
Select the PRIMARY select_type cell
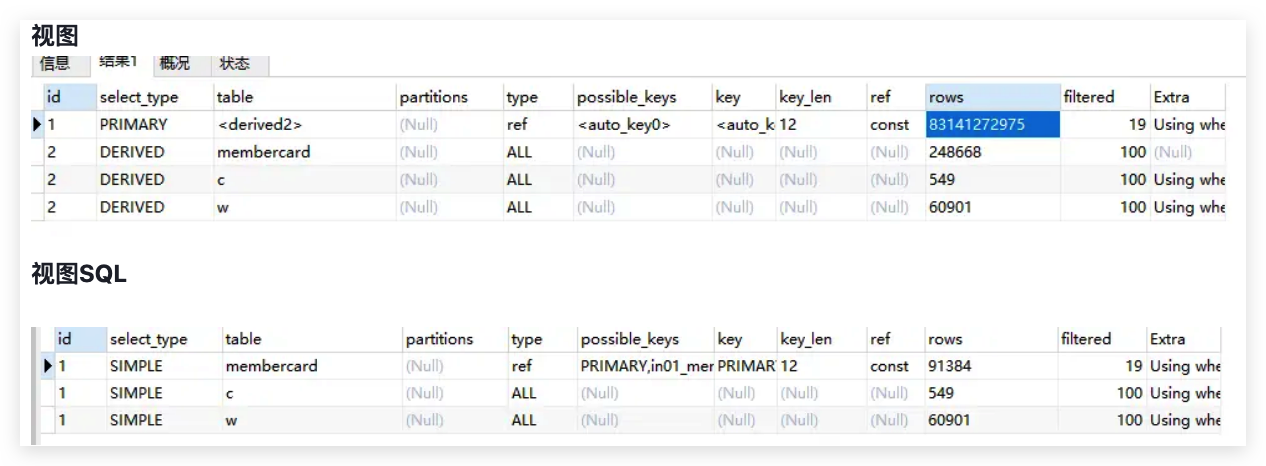[153, 125]
